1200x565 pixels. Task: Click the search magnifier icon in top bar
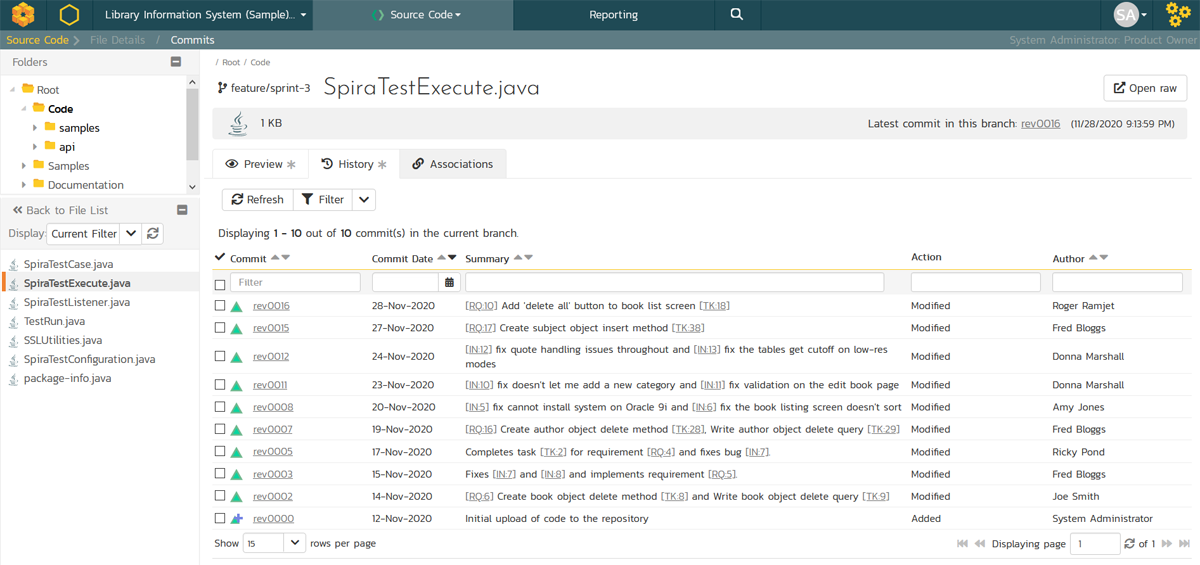(x=736, y=15)
